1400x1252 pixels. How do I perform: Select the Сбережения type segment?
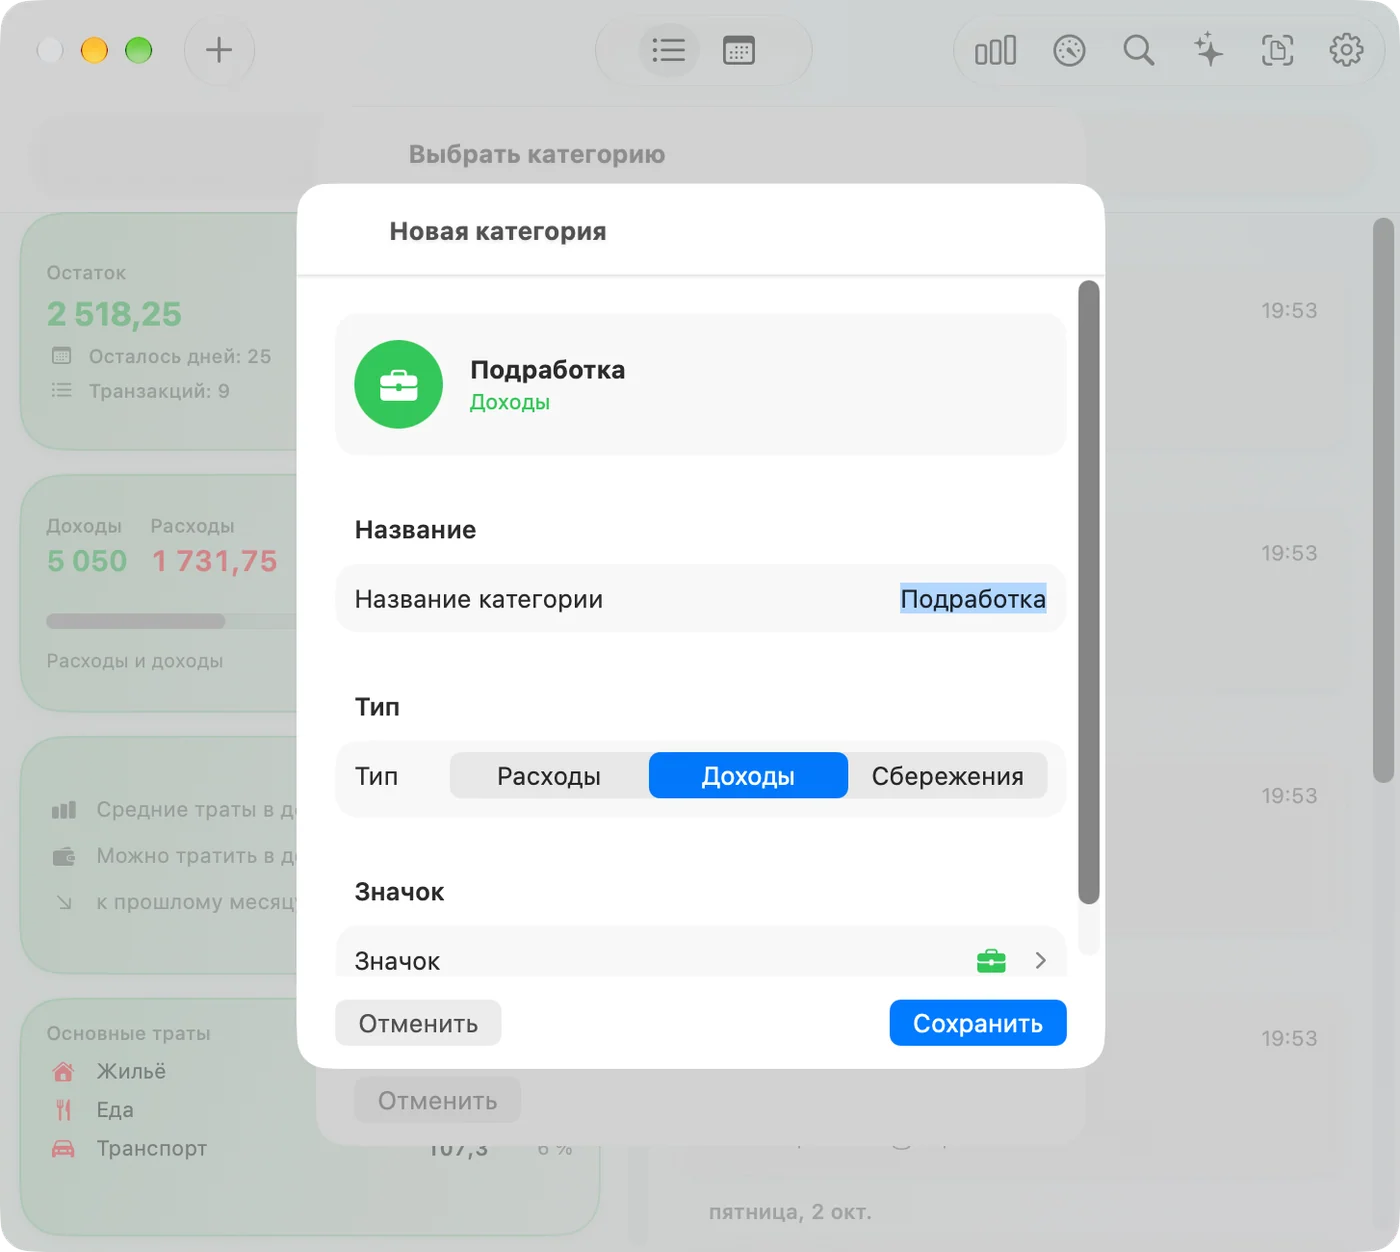click(x=947, y=776)
